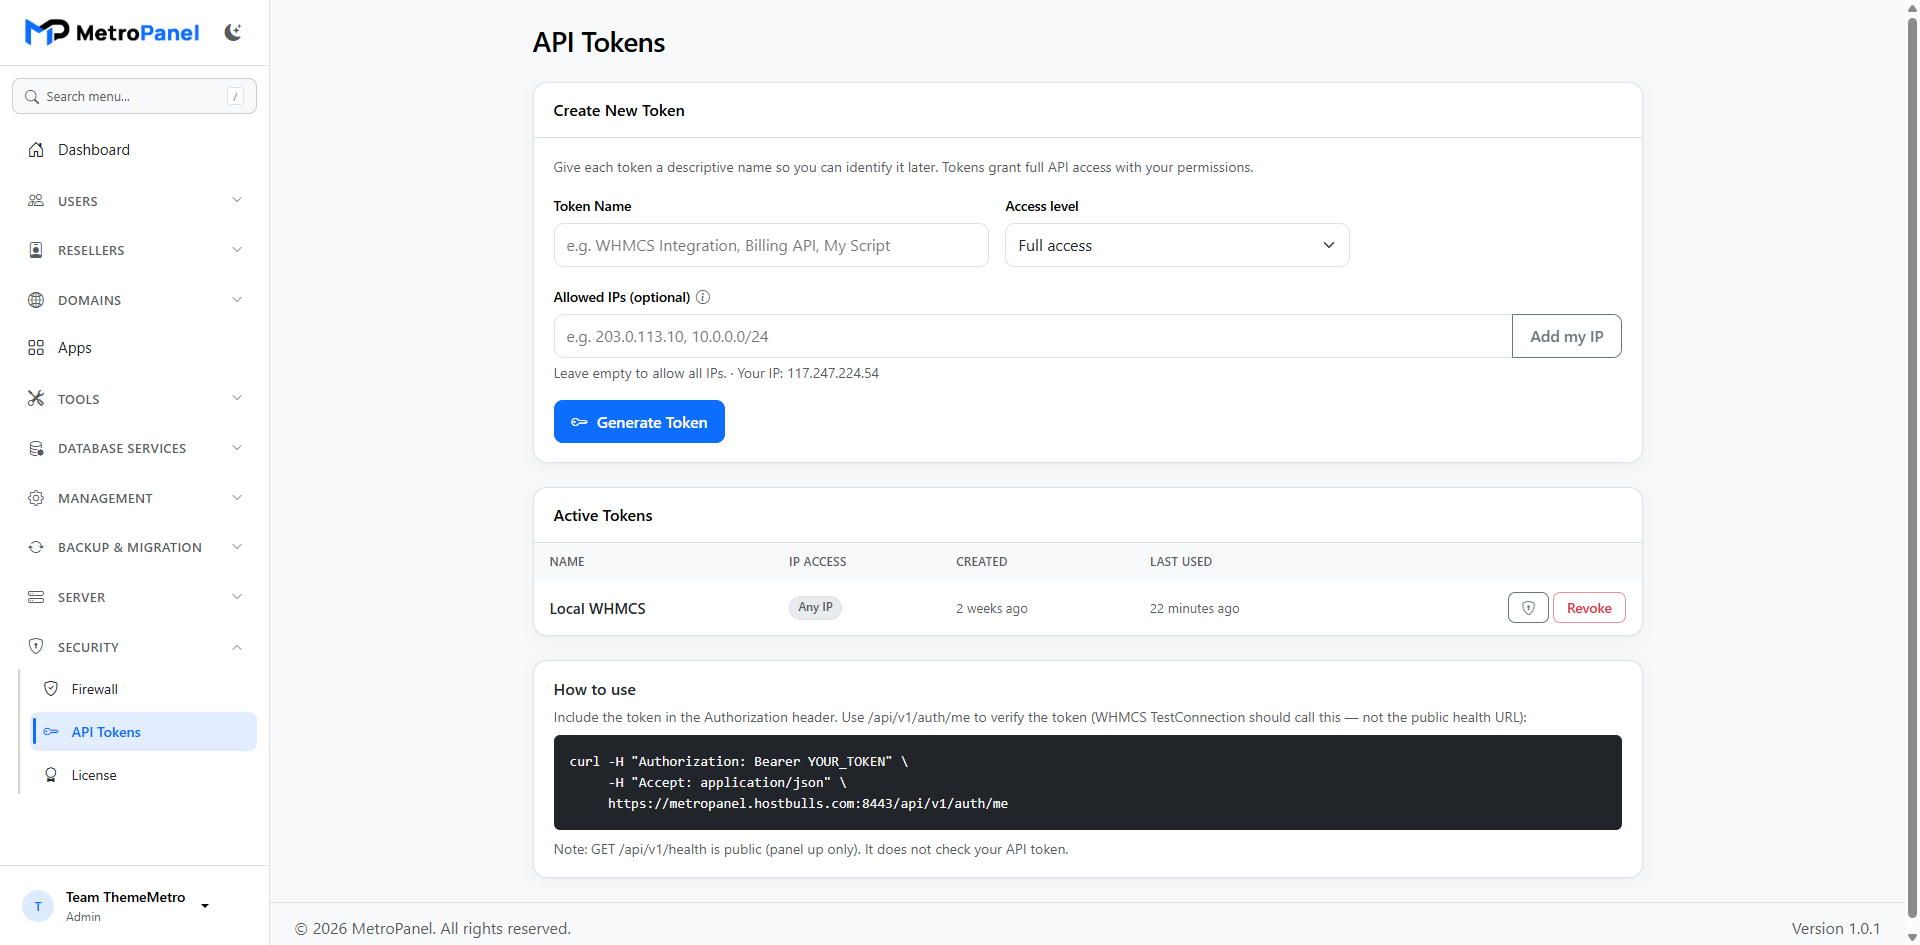Screen dimensions: 1920x945
Task: Expand the TOOLS menu chevron
Action: (x=237, y=398)
